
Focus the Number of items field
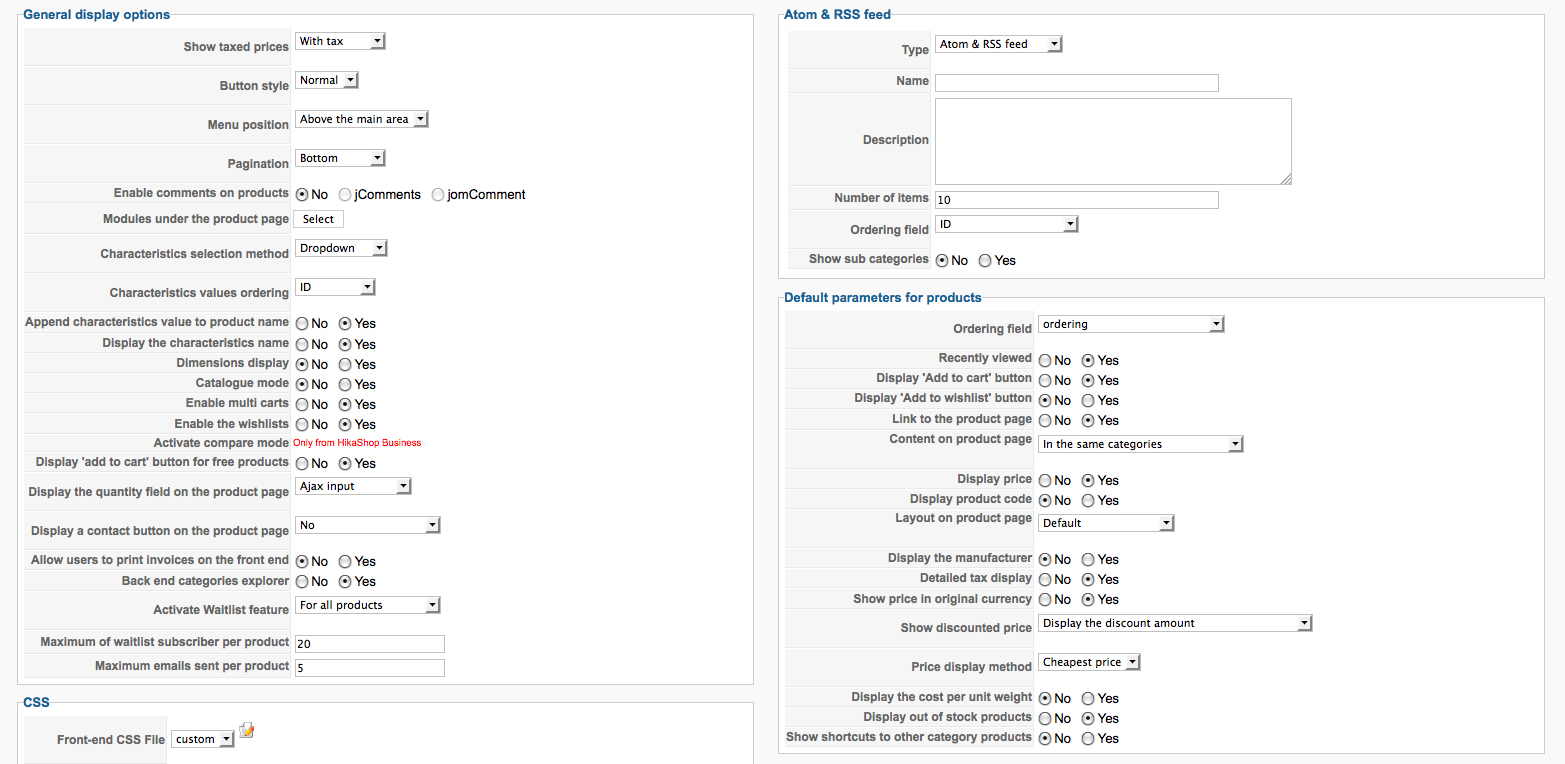coord(1076,200)
